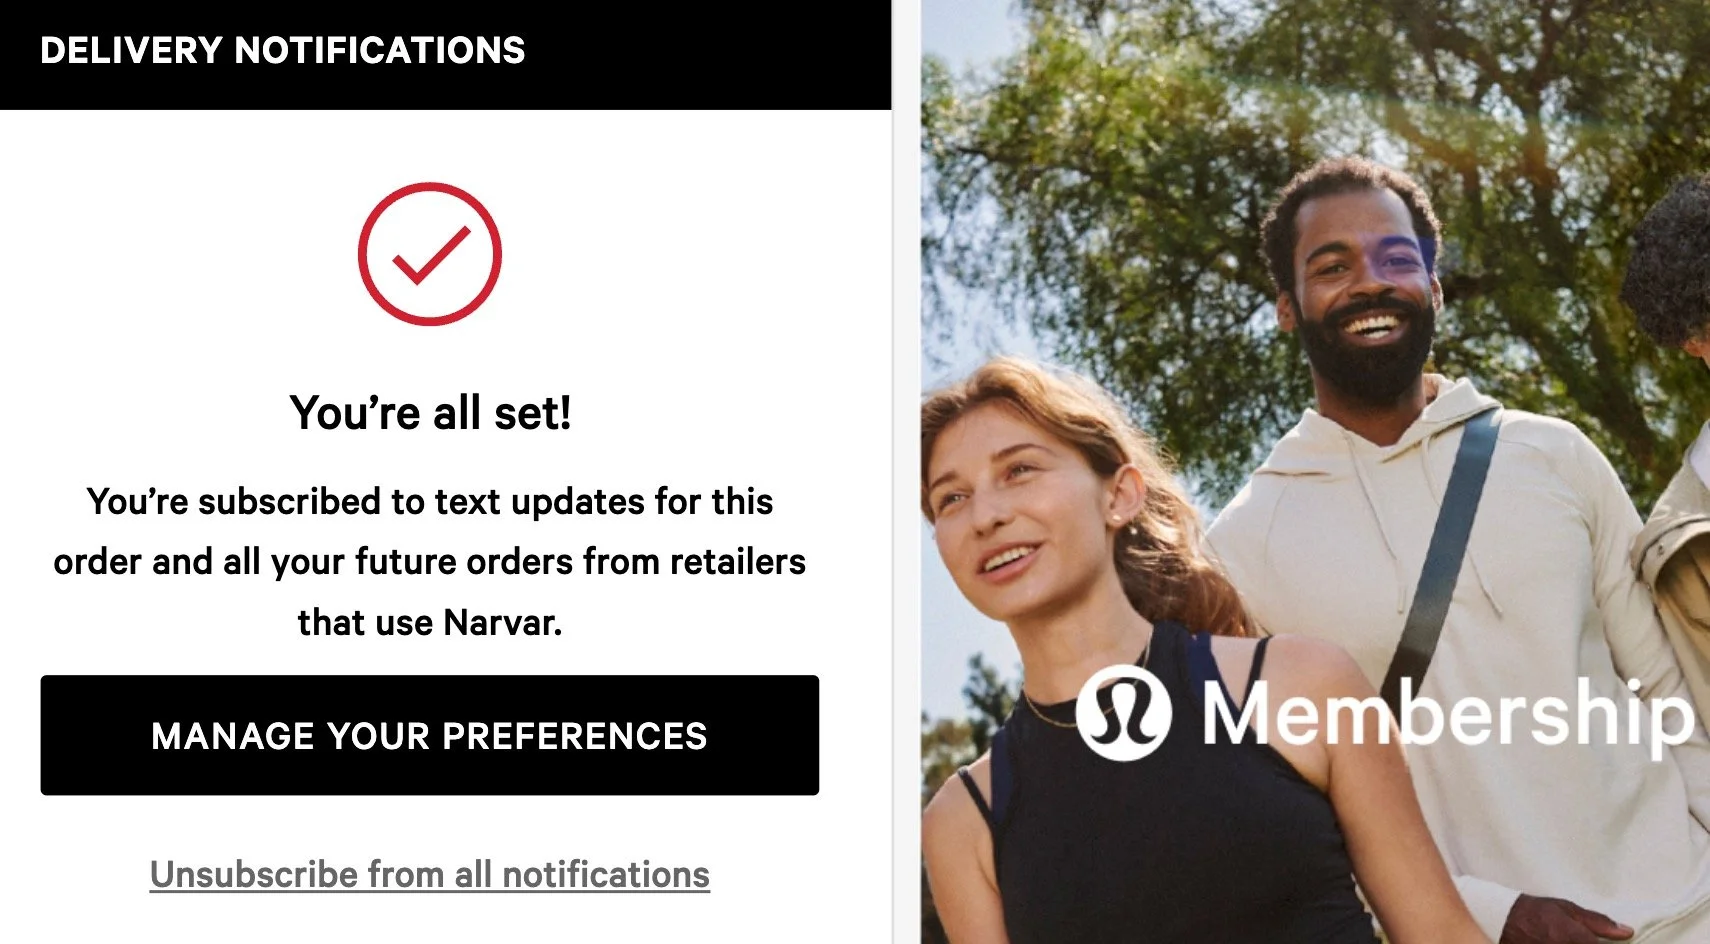Image resolution: width=1710 pixels, height=944 pixels.
Task: Click the "You're all set!" heading
Action: click(x=431, y=413)
